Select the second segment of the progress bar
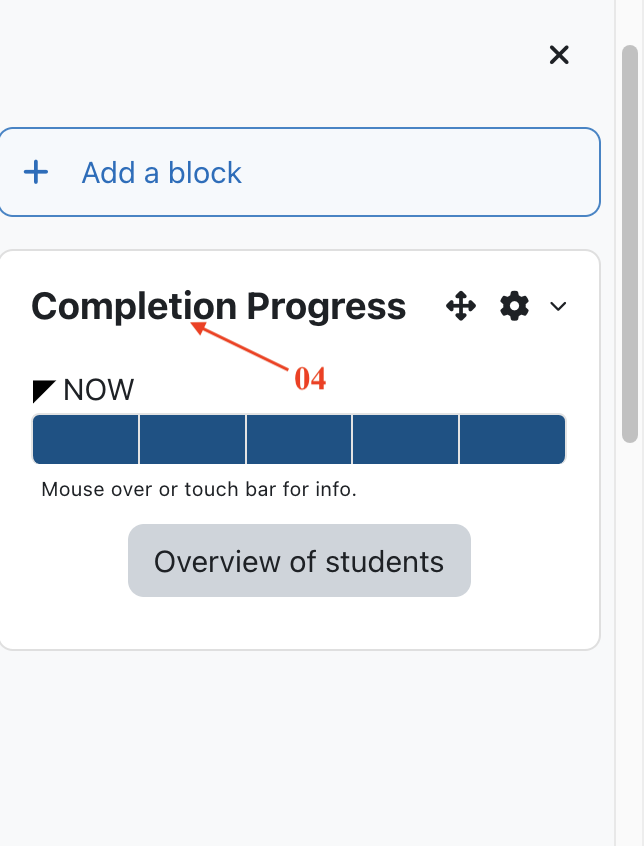 coord(193,439)
